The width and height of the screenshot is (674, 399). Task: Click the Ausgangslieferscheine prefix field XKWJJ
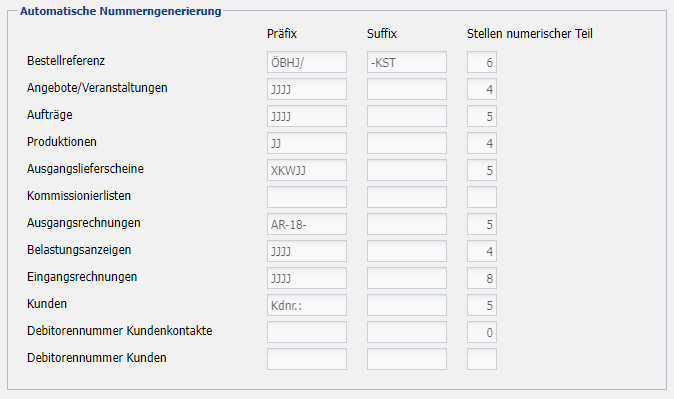click(x=306, y=170)
